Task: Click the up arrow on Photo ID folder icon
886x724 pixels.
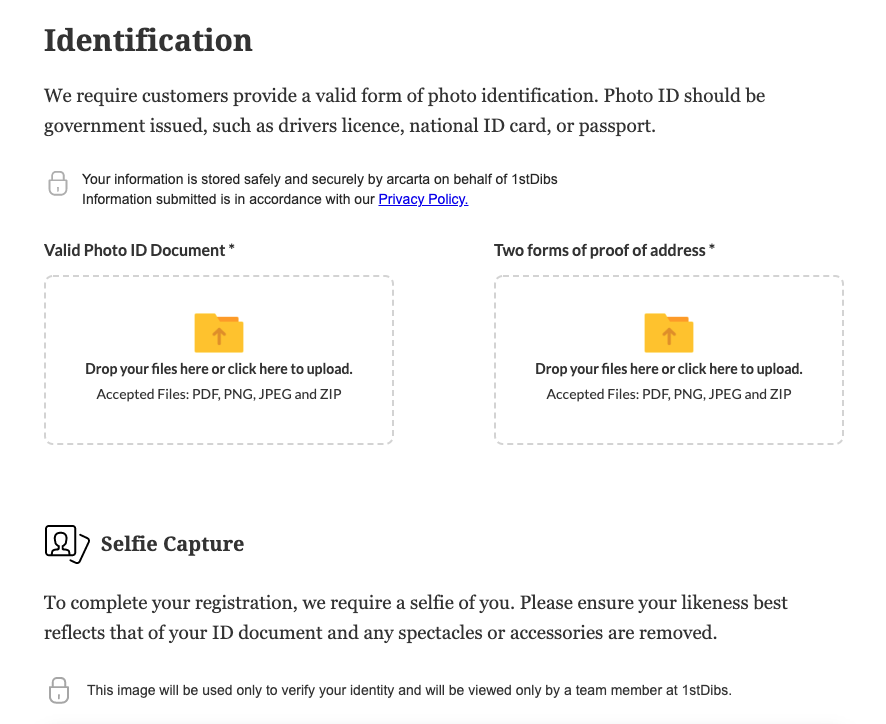Action: point(219,336)
